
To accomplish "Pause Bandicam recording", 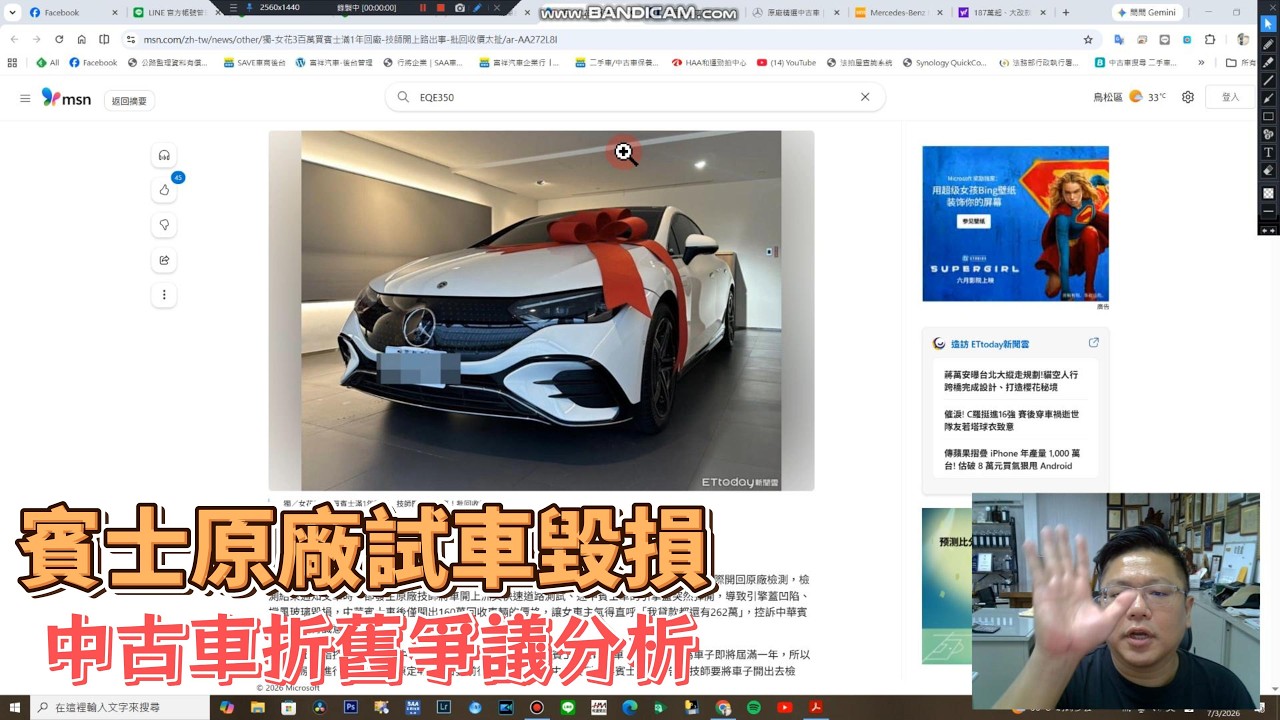I will (x=422, y=8).
